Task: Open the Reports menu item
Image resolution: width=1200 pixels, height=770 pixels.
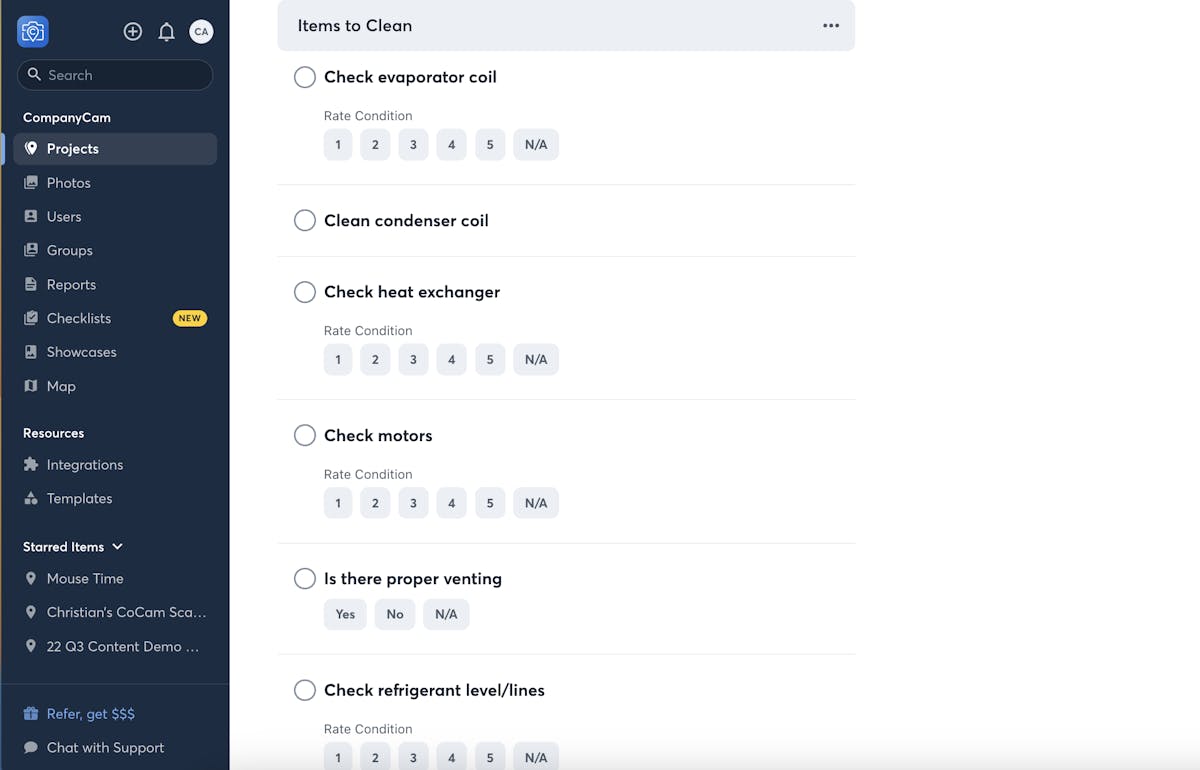Action: [x=71, y=285]
